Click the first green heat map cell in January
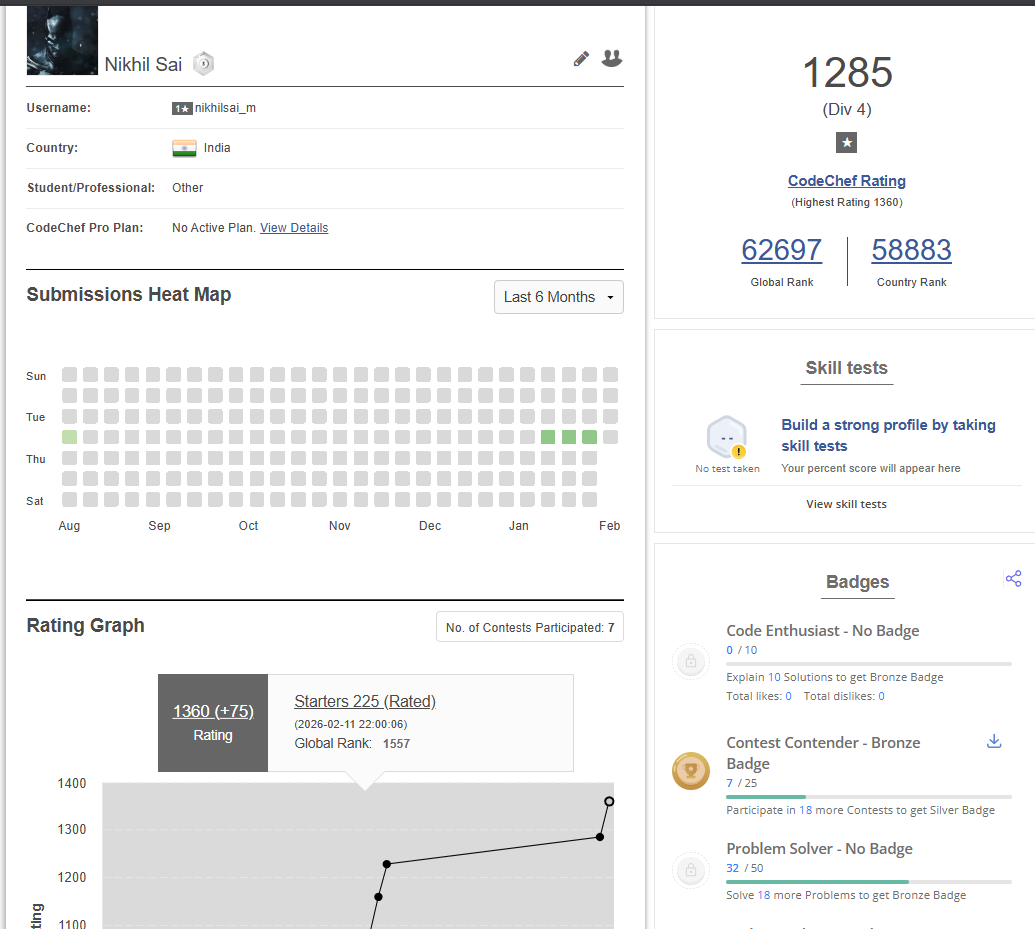1035x929 pixels. [x=548, y=437]
